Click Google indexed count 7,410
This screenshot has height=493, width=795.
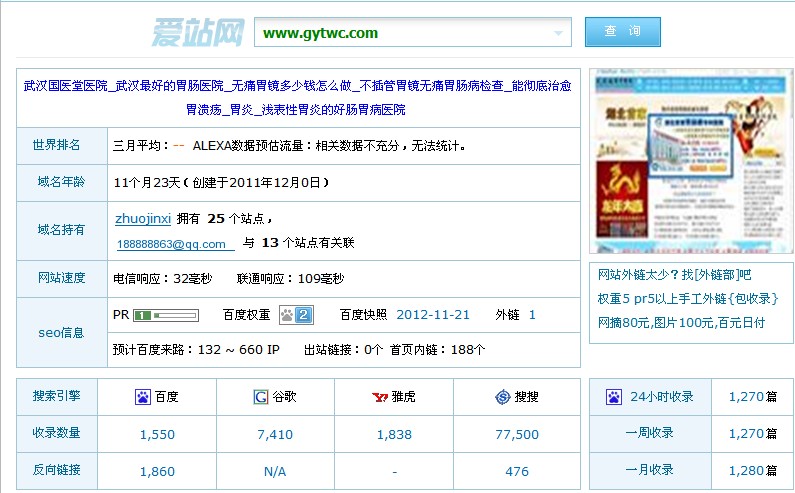coord(275,434)
